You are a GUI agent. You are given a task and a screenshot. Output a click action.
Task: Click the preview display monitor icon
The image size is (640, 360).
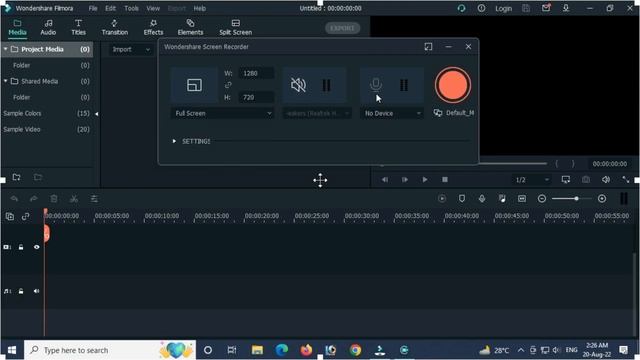click(566, 180)
